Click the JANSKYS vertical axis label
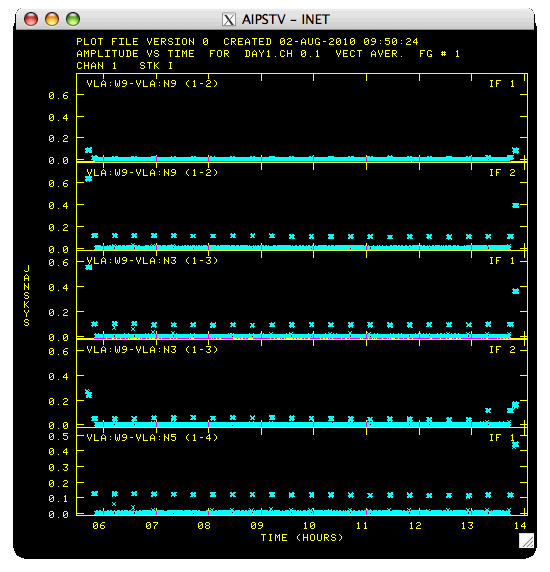 (x=27, y=296)
